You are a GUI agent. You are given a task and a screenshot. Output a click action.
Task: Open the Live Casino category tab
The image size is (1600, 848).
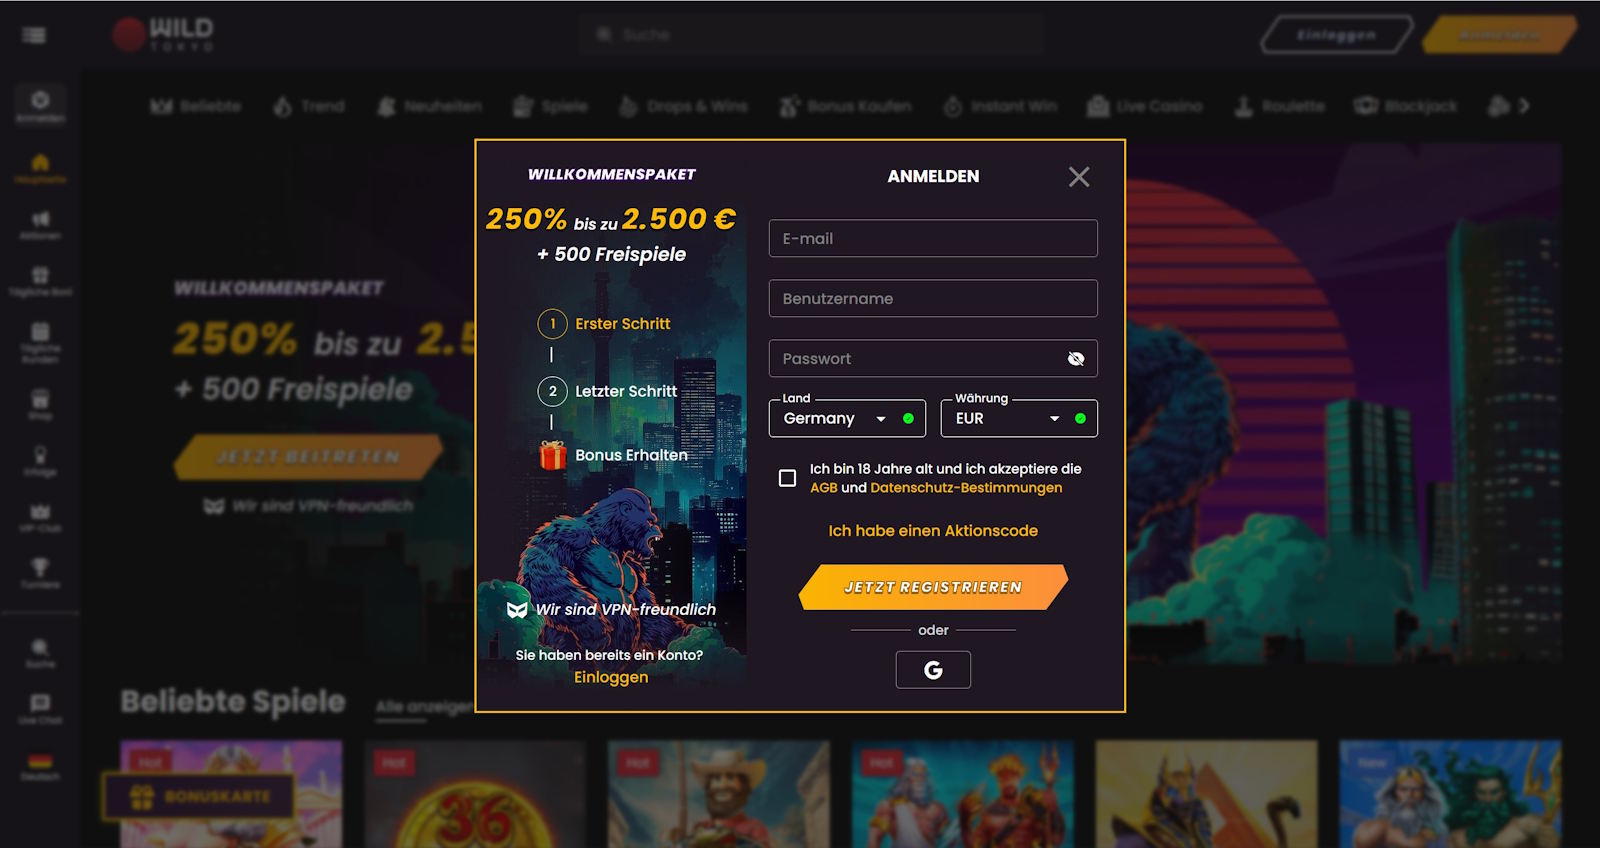coord(1145,106)
